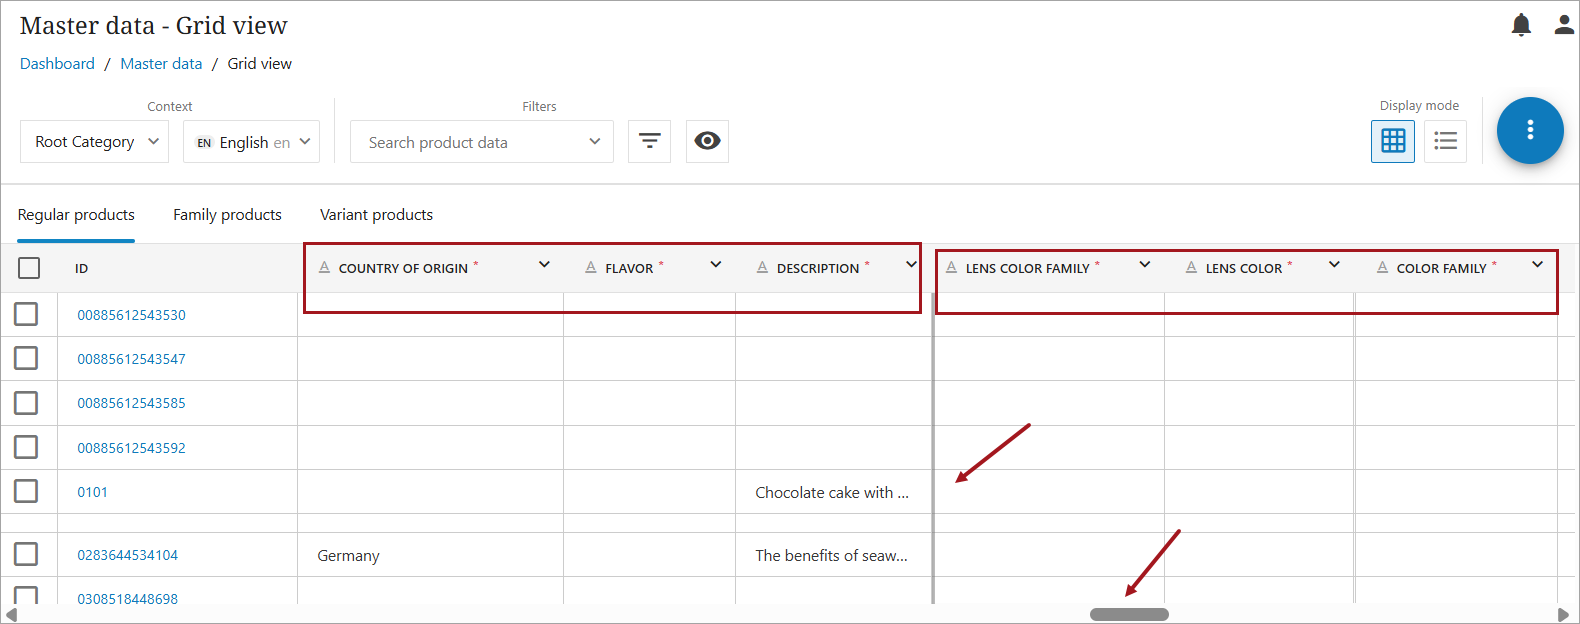Toggle the eye visibility icon

tap(707, 141)
